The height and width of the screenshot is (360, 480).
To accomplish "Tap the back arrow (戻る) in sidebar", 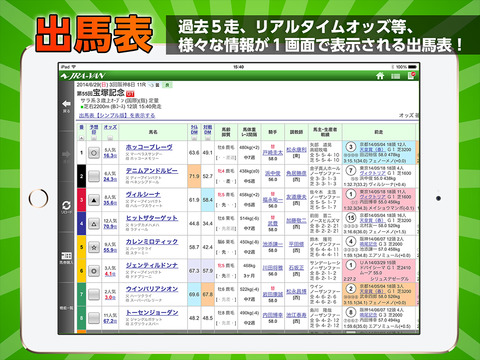I will [66, 106].
